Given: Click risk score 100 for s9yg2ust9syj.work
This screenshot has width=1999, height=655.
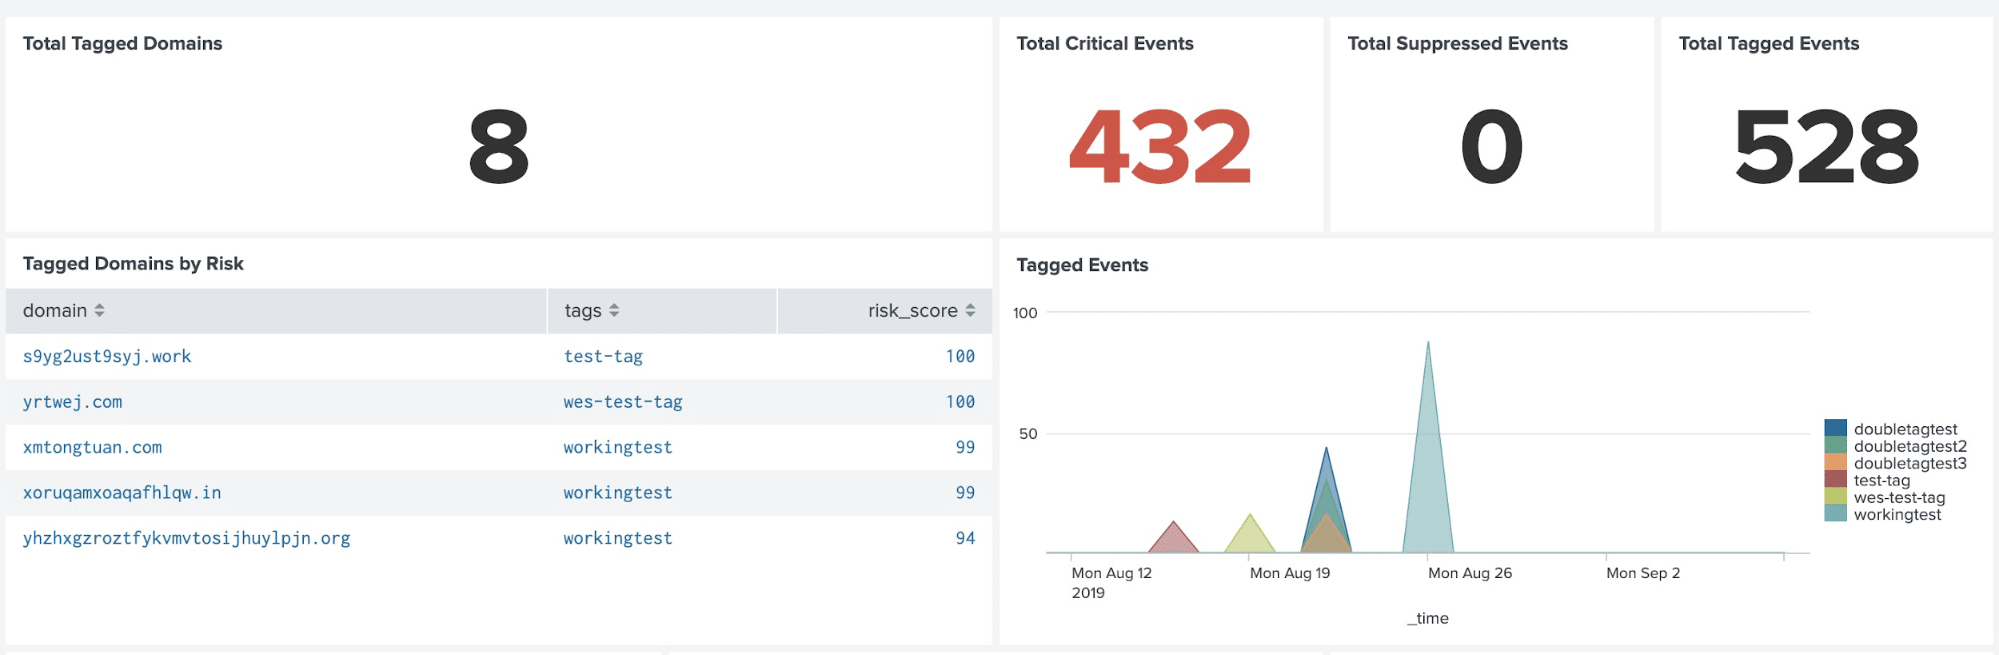Looking at the screenshot, I should pyautogui.click(x=960, y=356).
